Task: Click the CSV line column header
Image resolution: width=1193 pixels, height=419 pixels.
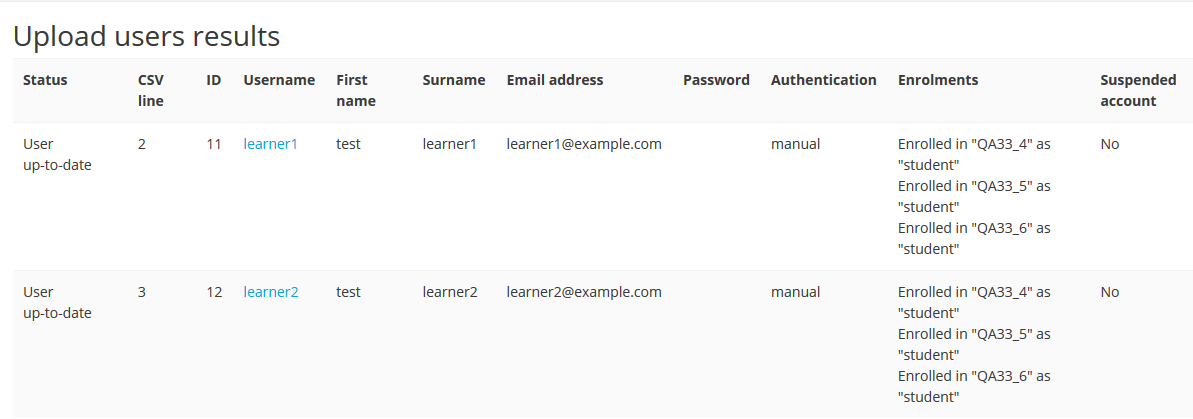Action: (x=151, y=90)
